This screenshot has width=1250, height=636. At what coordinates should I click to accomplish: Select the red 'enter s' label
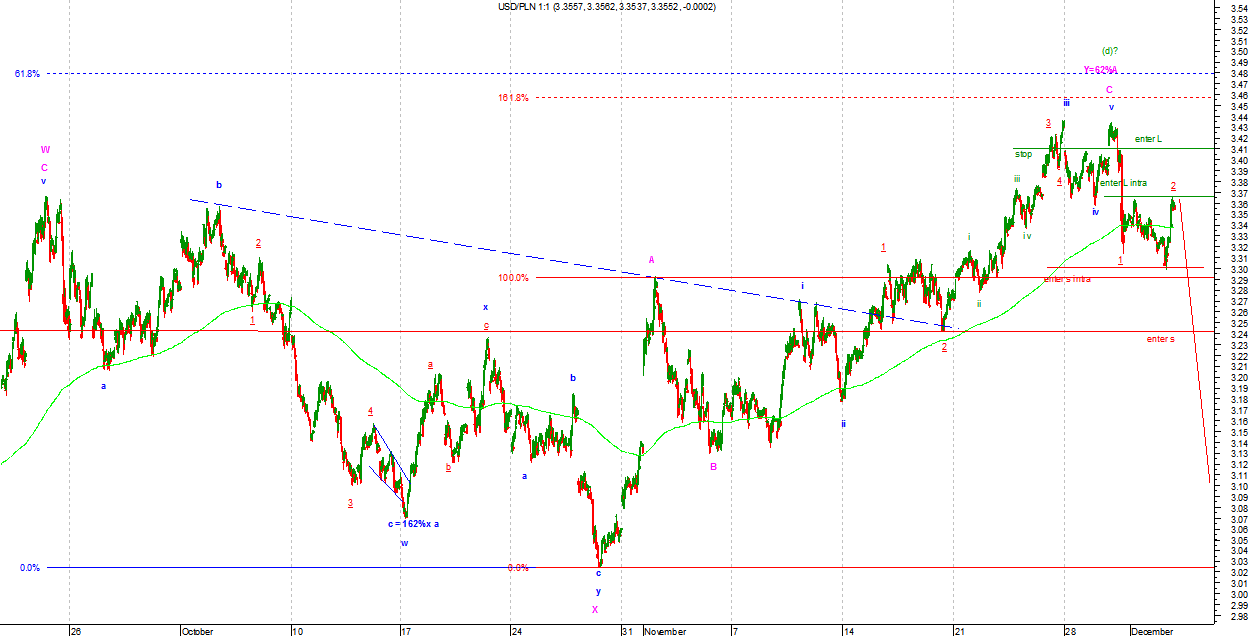1160,339
